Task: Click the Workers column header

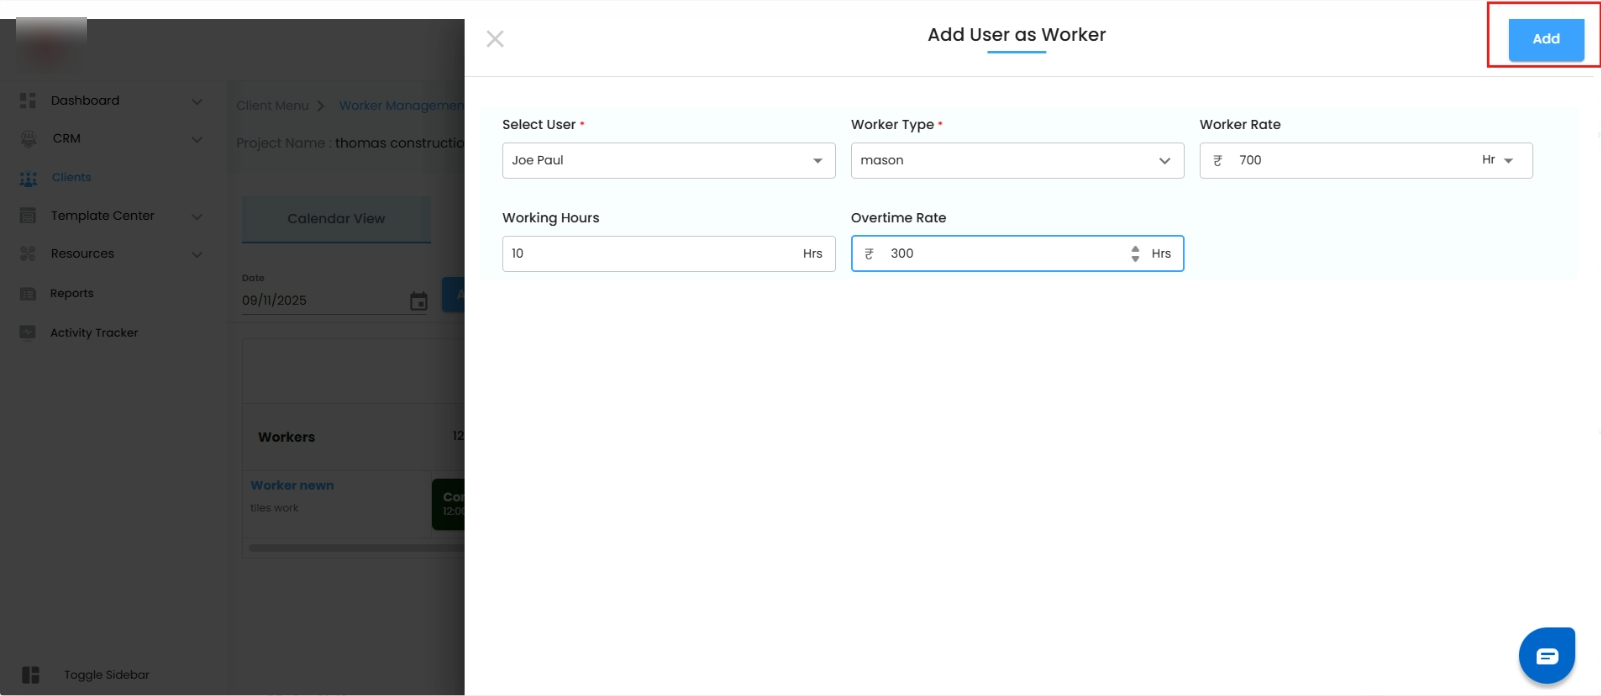Action: point(286,437)
